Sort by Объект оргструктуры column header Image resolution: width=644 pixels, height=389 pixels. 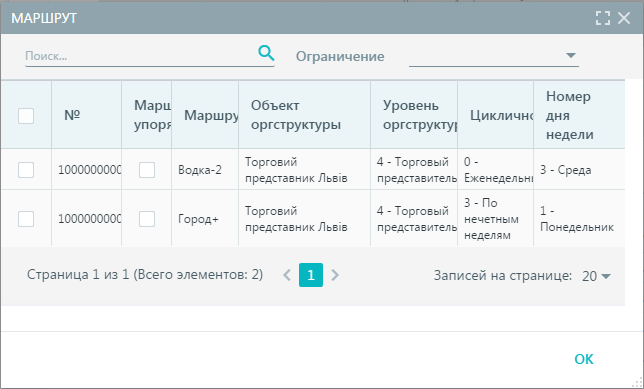click(x=296, y=115)
